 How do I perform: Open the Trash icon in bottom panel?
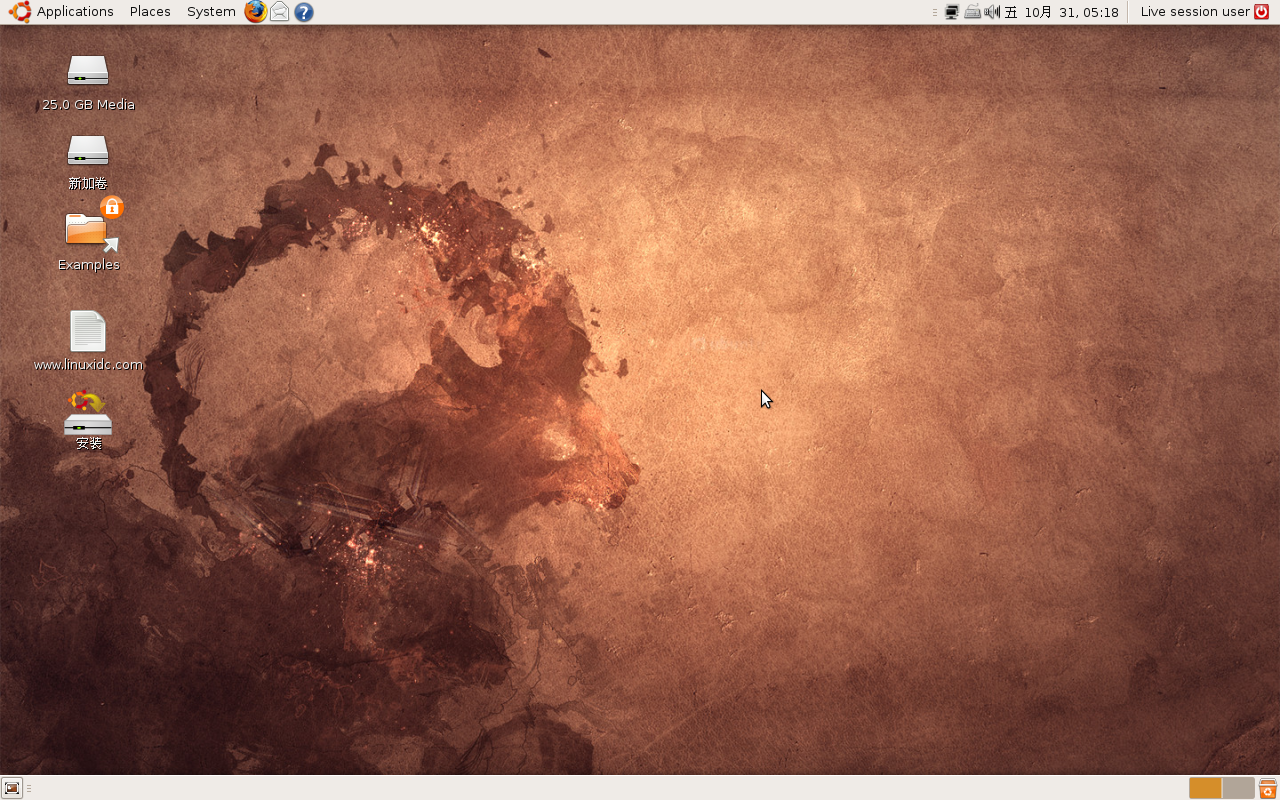(1268, 788)
